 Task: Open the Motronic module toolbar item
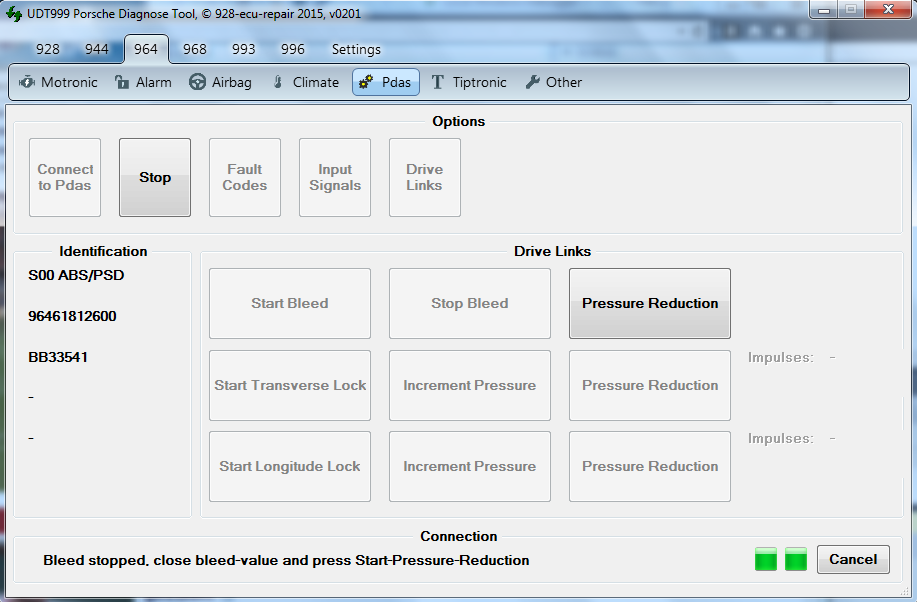click(58, 82)
